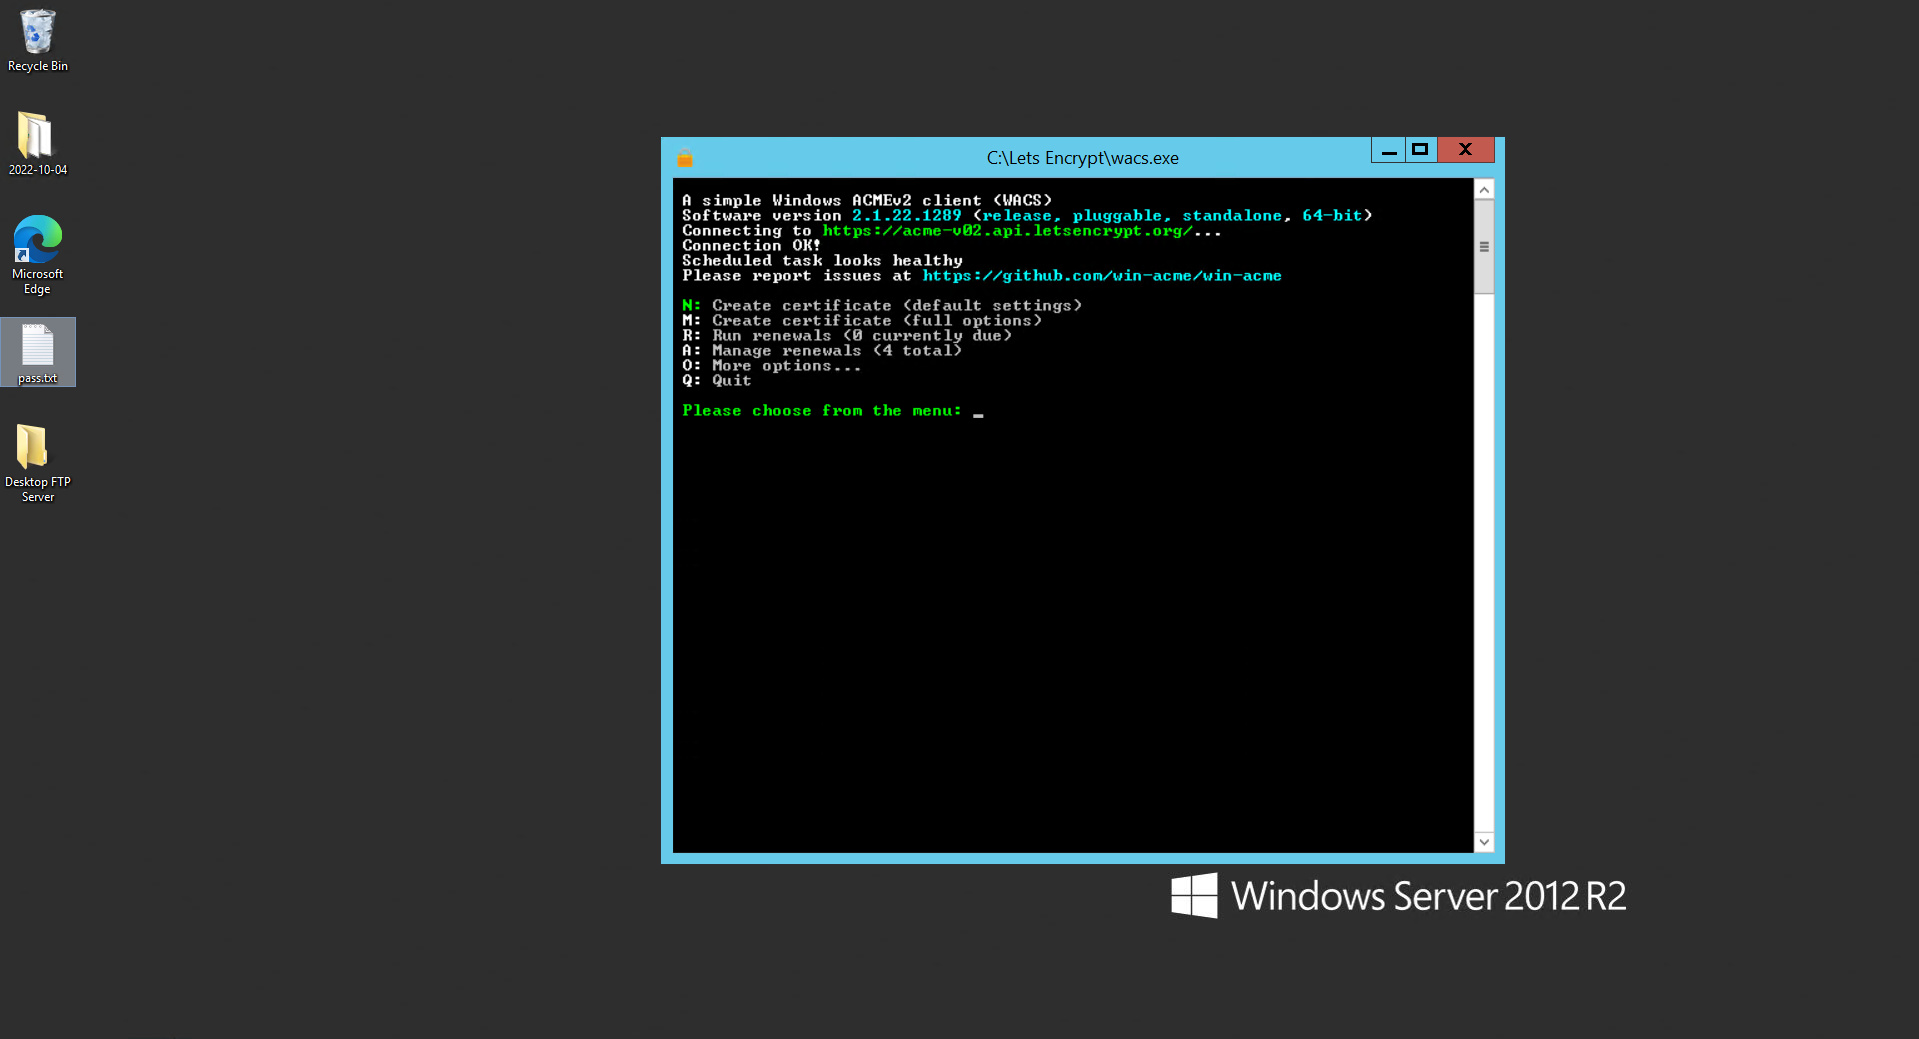The image size is (1919, 1039).
Task: Click "Q: Quit" menu line
Action: click(x=717, y=381)
